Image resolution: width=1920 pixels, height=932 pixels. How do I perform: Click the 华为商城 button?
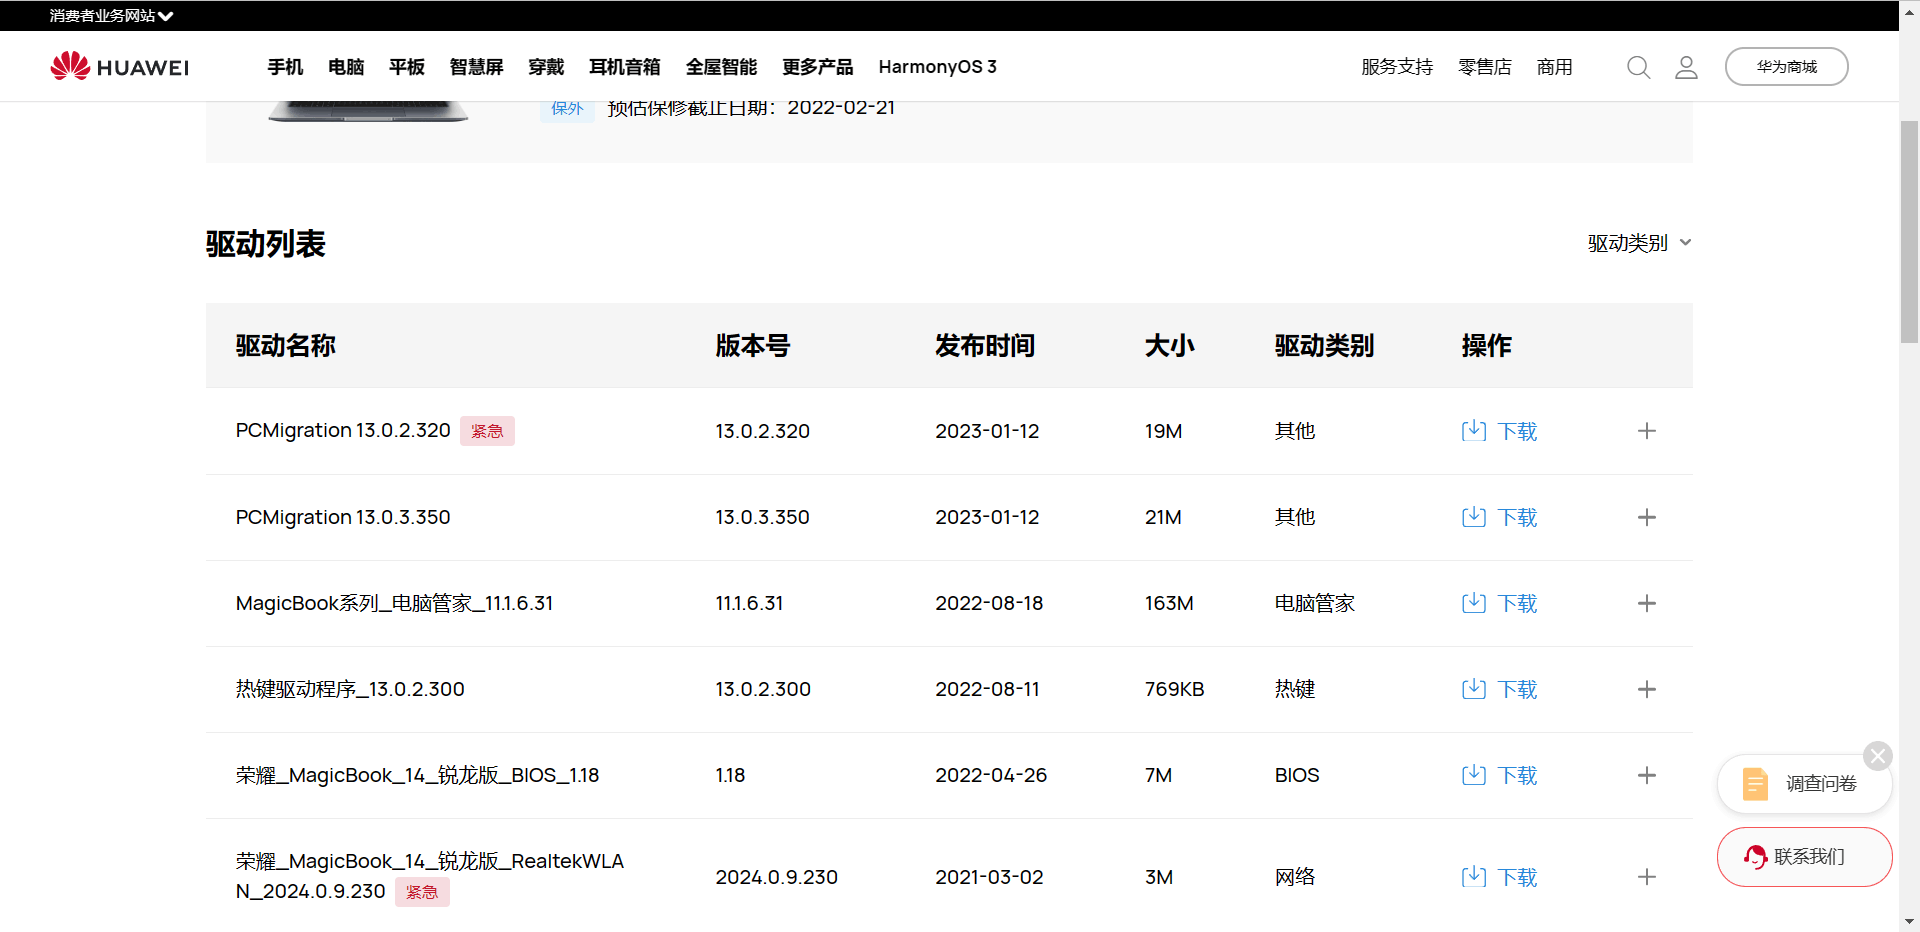pyautogui.click(x=1787, y=67)
